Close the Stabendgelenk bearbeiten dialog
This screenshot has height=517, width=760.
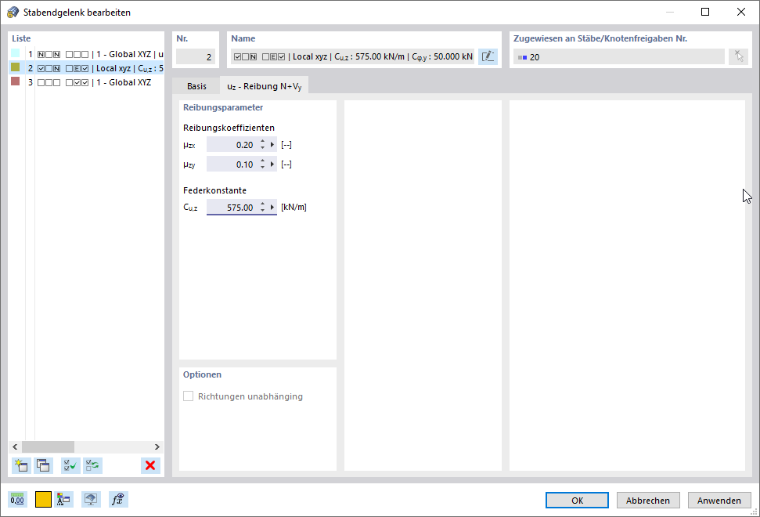coord(741,12)
